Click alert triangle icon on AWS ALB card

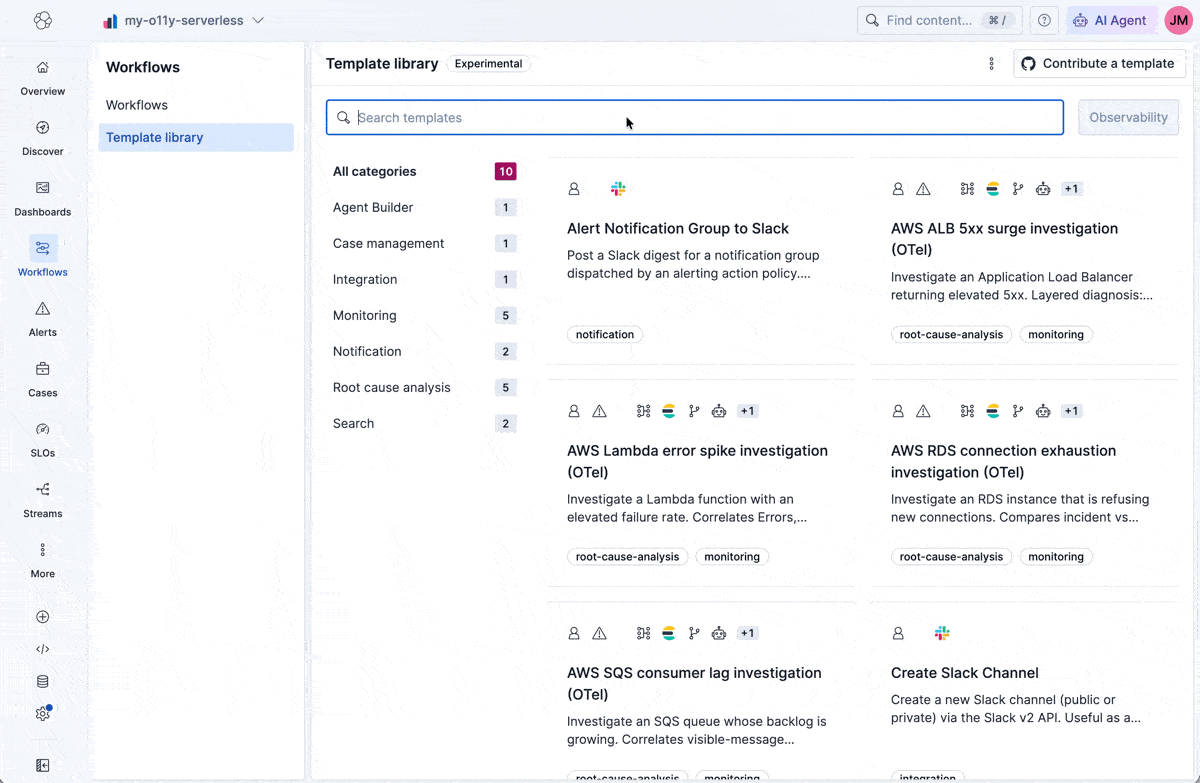pyautogui.click(x=923, y=189)
